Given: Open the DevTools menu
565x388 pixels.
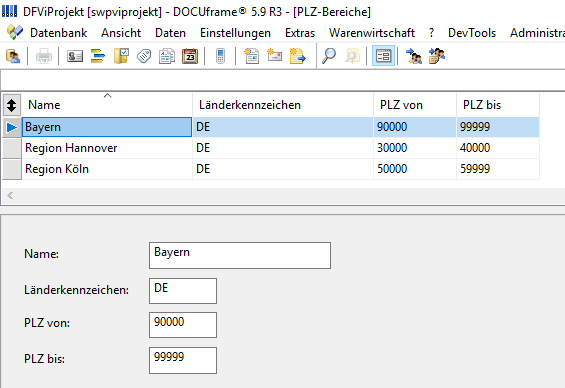Looking at the screenshot, I should [472, 33].
